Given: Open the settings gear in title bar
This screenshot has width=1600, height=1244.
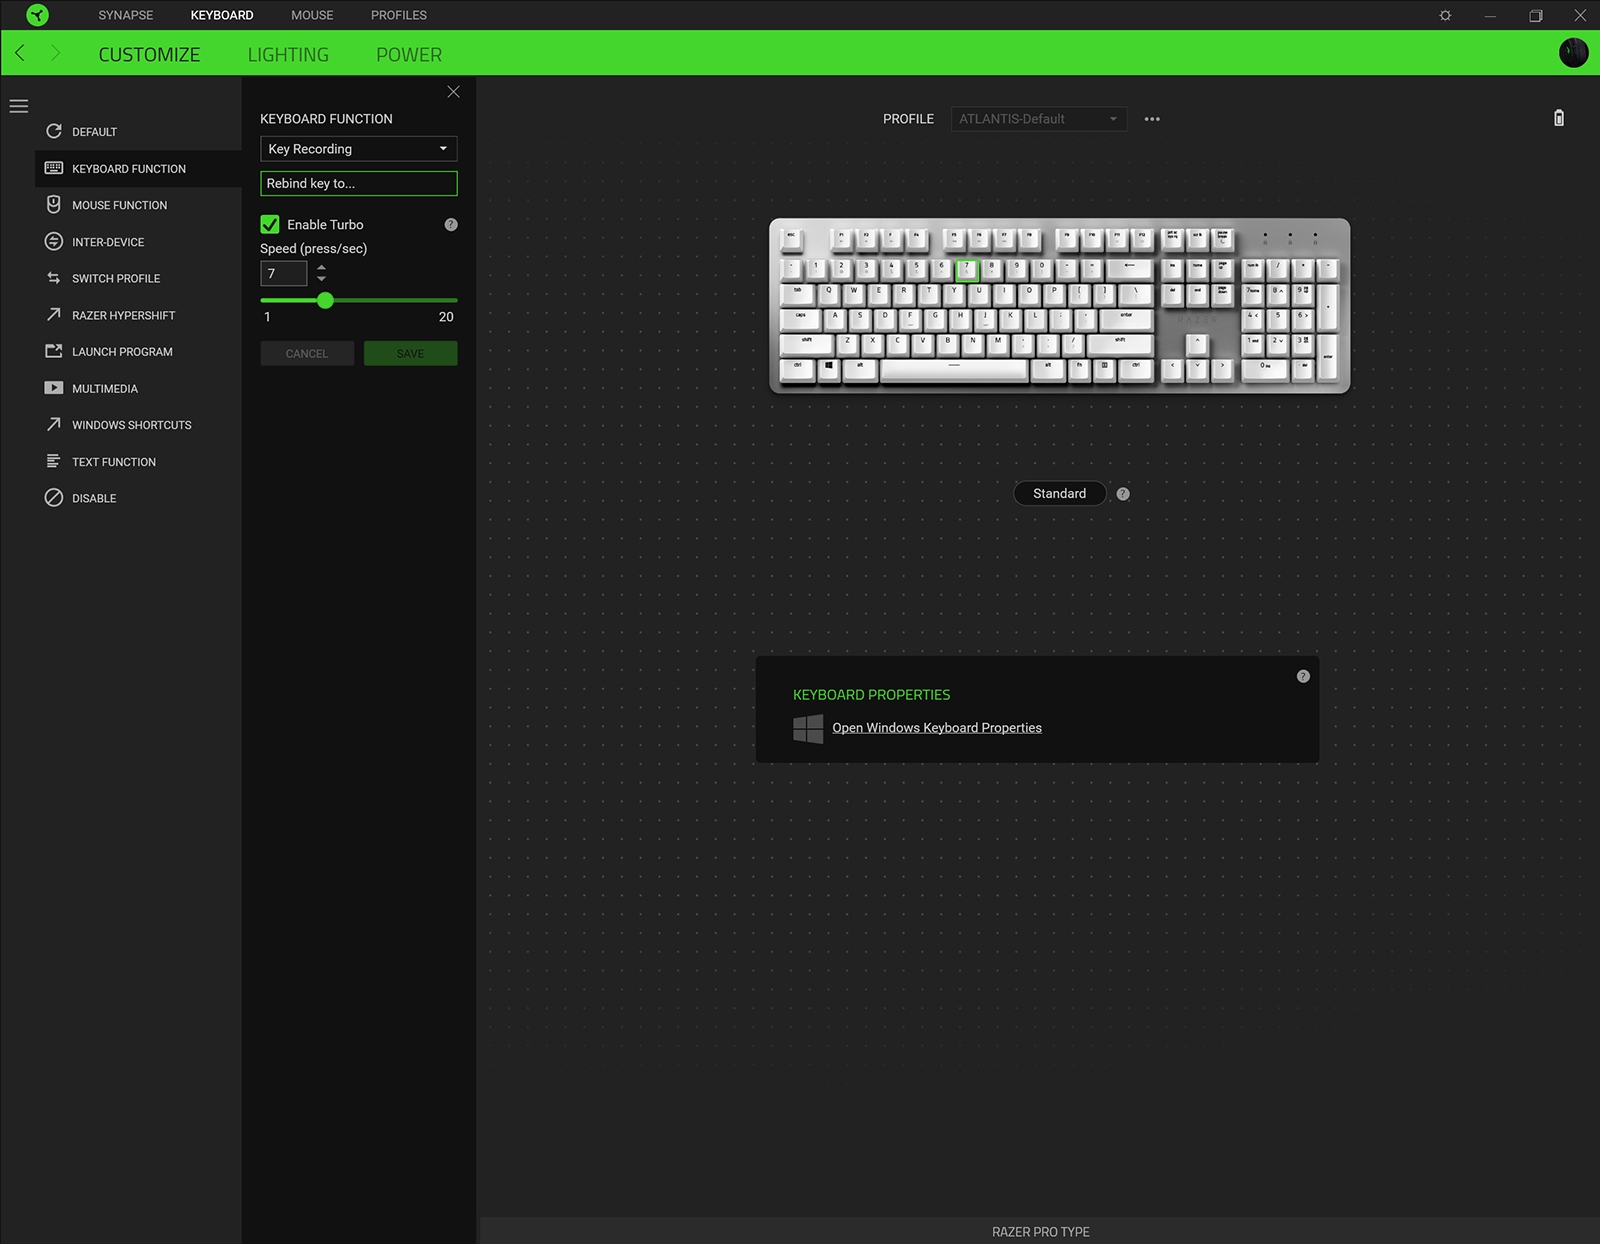Looking at the screenshot, I should (1445, 15).
